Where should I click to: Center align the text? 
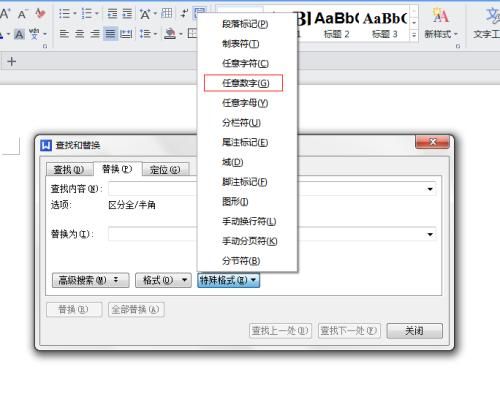pos(79,34)
